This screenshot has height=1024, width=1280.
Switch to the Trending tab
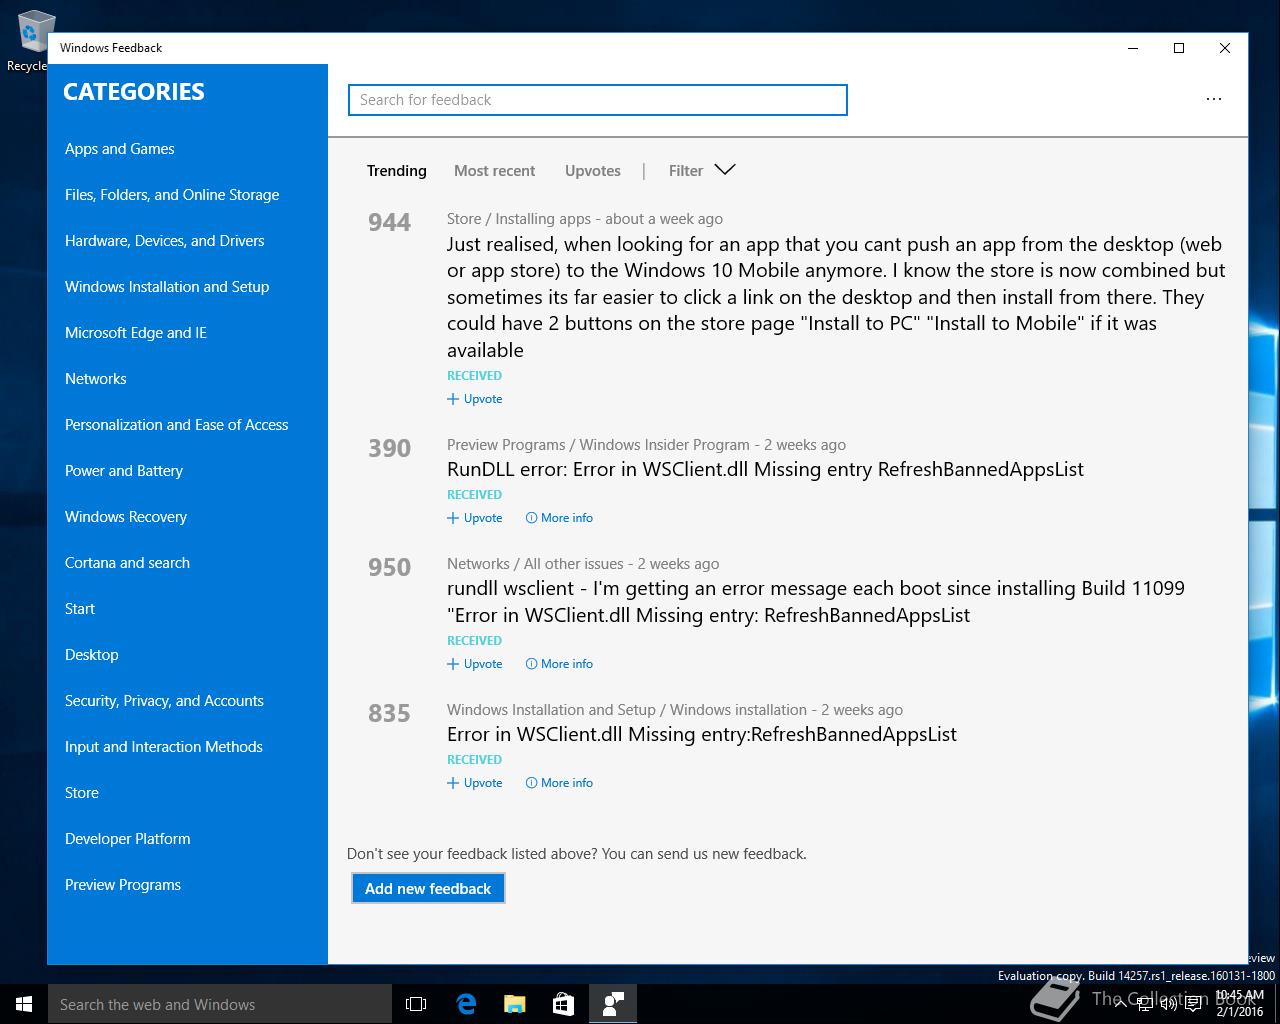point(397,171)
